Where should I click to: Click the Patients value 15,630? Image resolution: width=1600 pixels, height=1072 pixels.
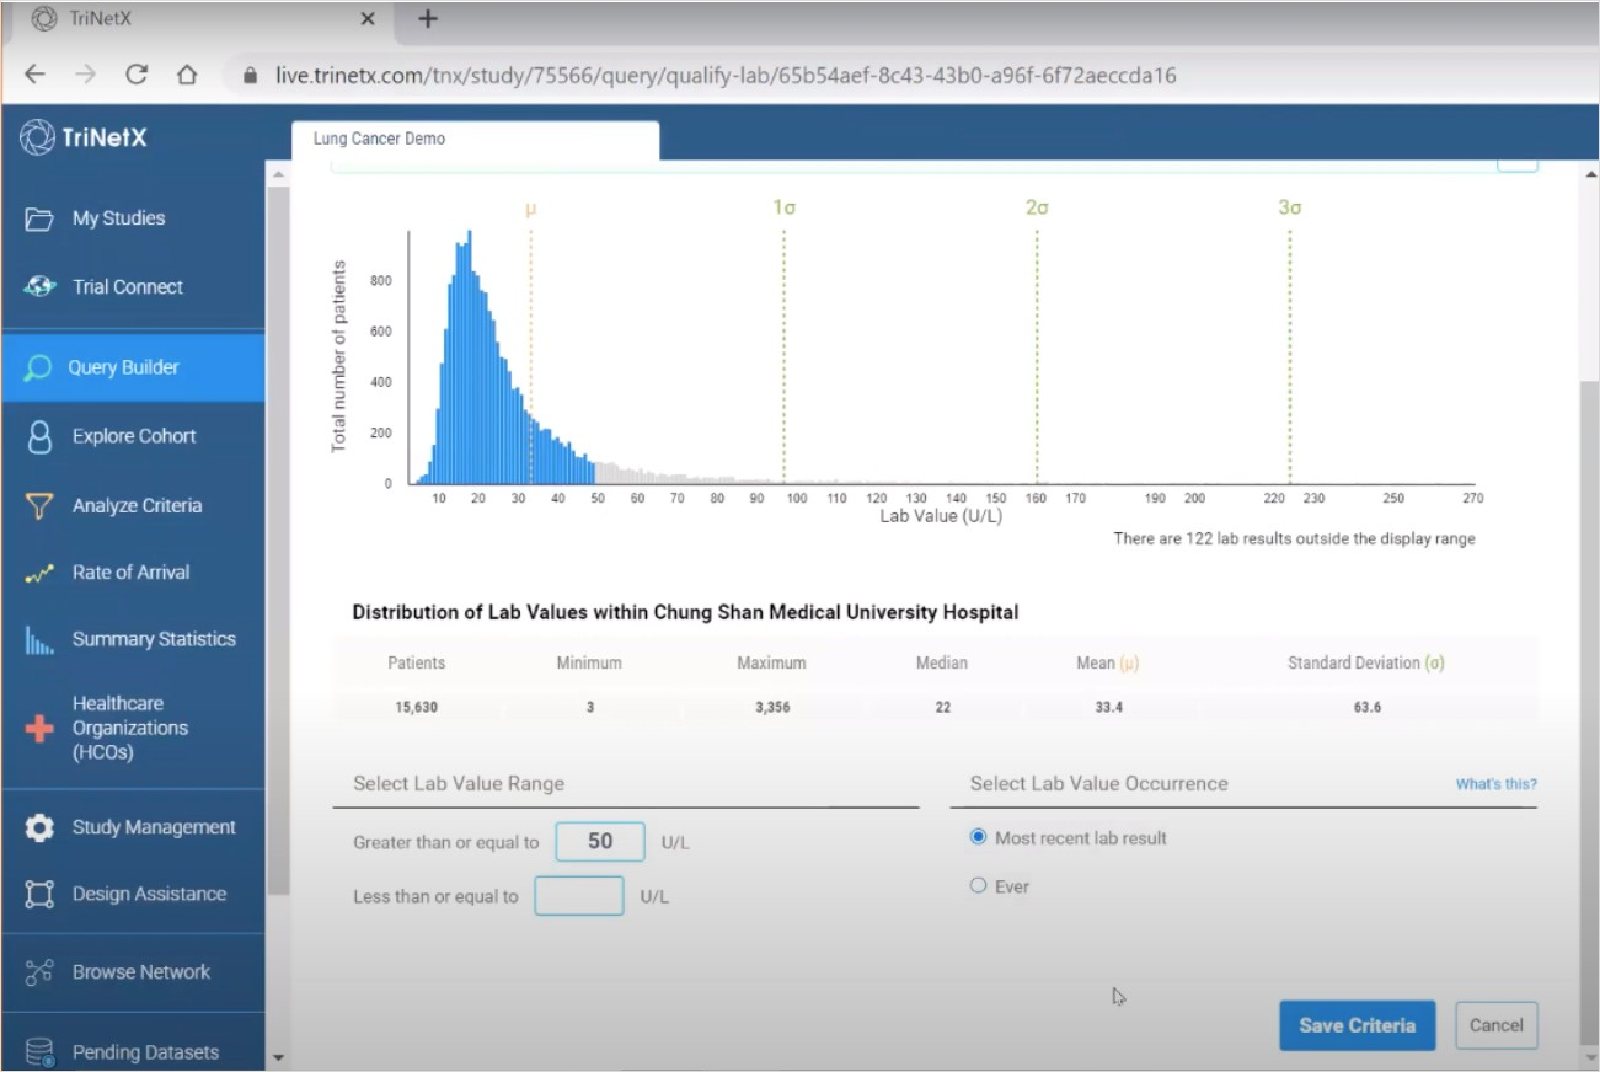(416, 707)
